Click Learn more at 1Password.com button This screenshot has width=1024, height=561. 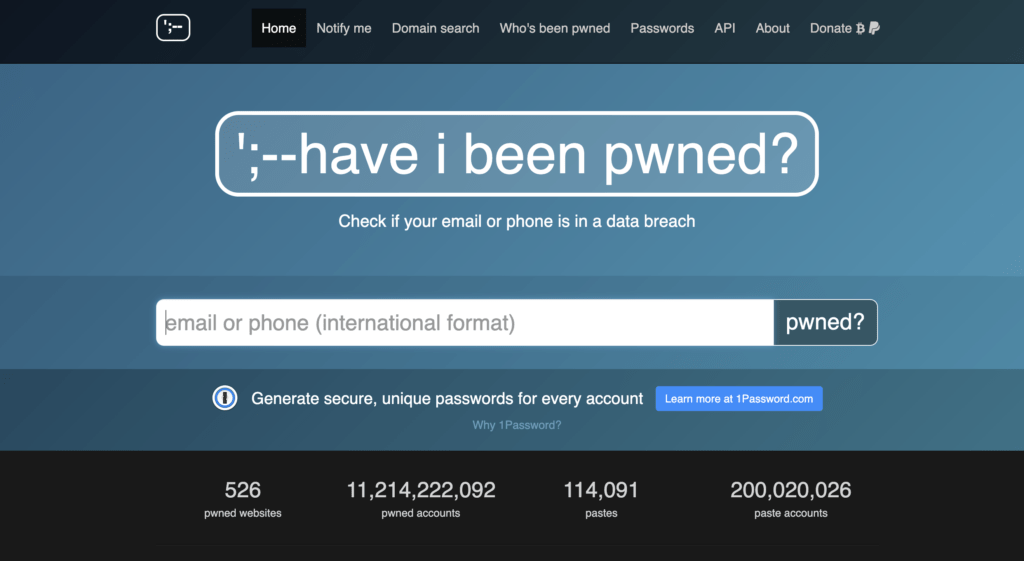pos(739,398)
